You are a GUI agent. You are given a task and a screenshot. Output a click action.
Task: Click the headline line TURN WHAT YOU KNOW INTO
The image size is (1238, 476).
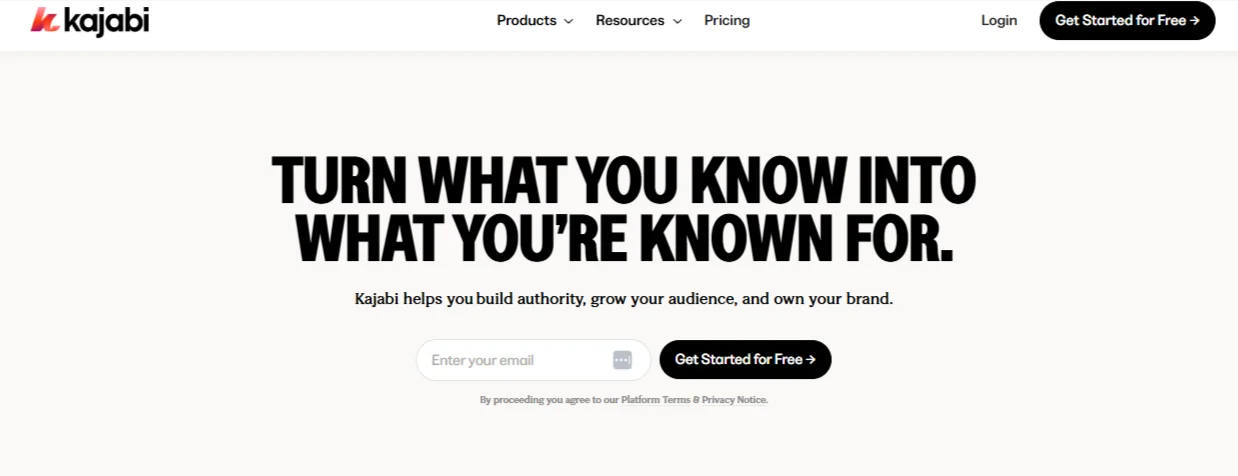[623, 181]
